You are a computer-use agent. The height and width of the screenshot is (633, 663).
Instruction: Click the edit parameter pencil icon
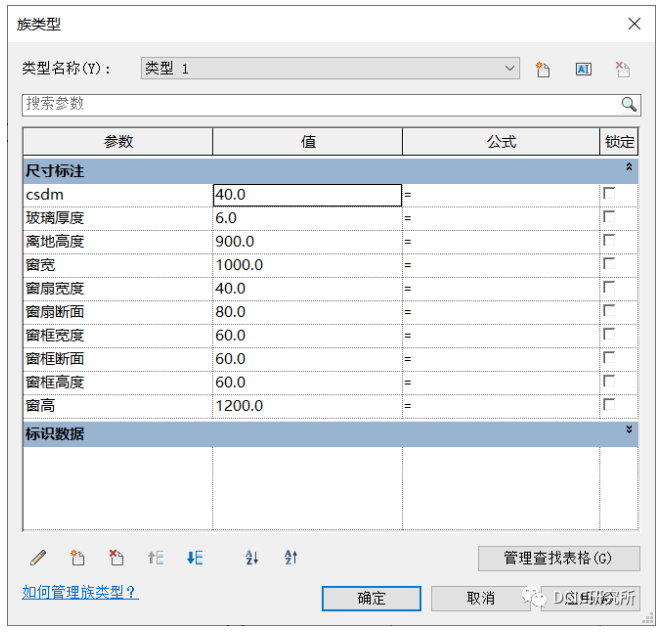tap(38, 557)
